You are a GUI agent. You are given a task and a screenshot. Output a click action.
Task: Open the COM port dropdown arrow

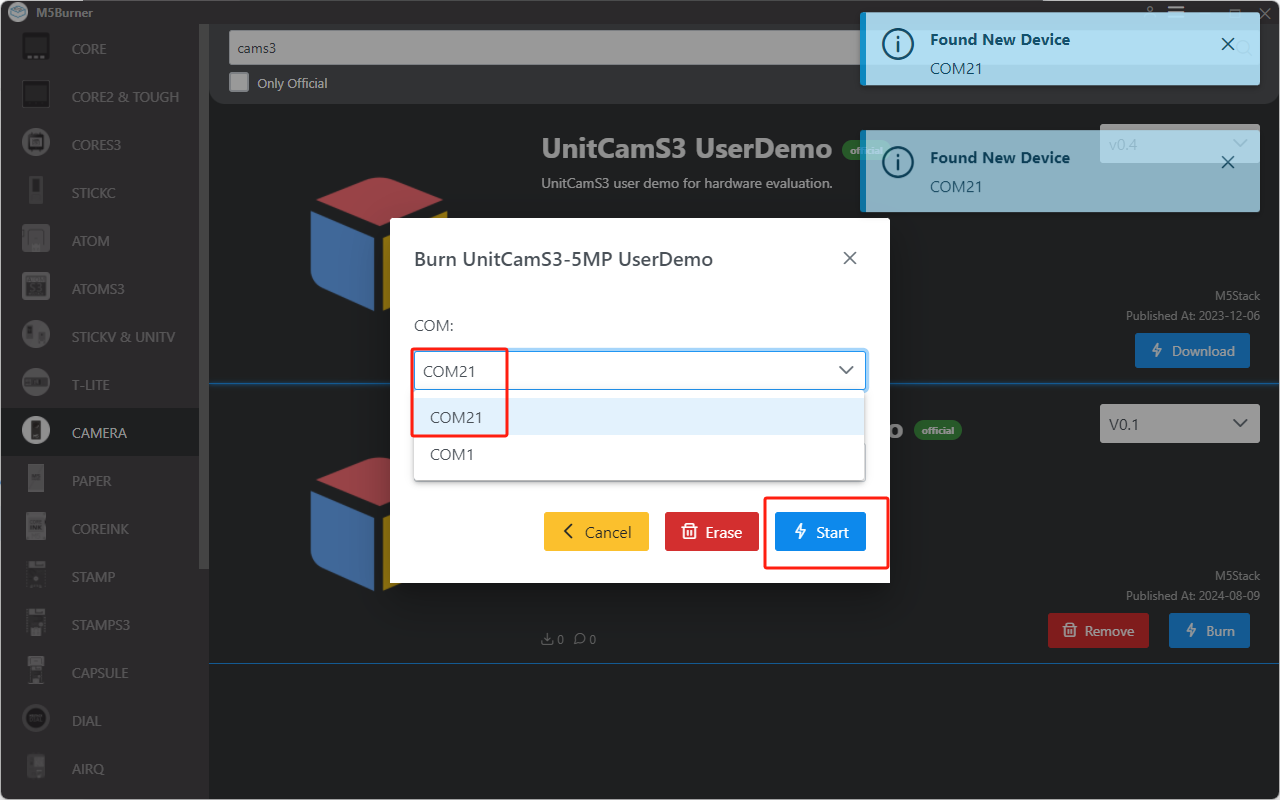(x=846, y=370)
